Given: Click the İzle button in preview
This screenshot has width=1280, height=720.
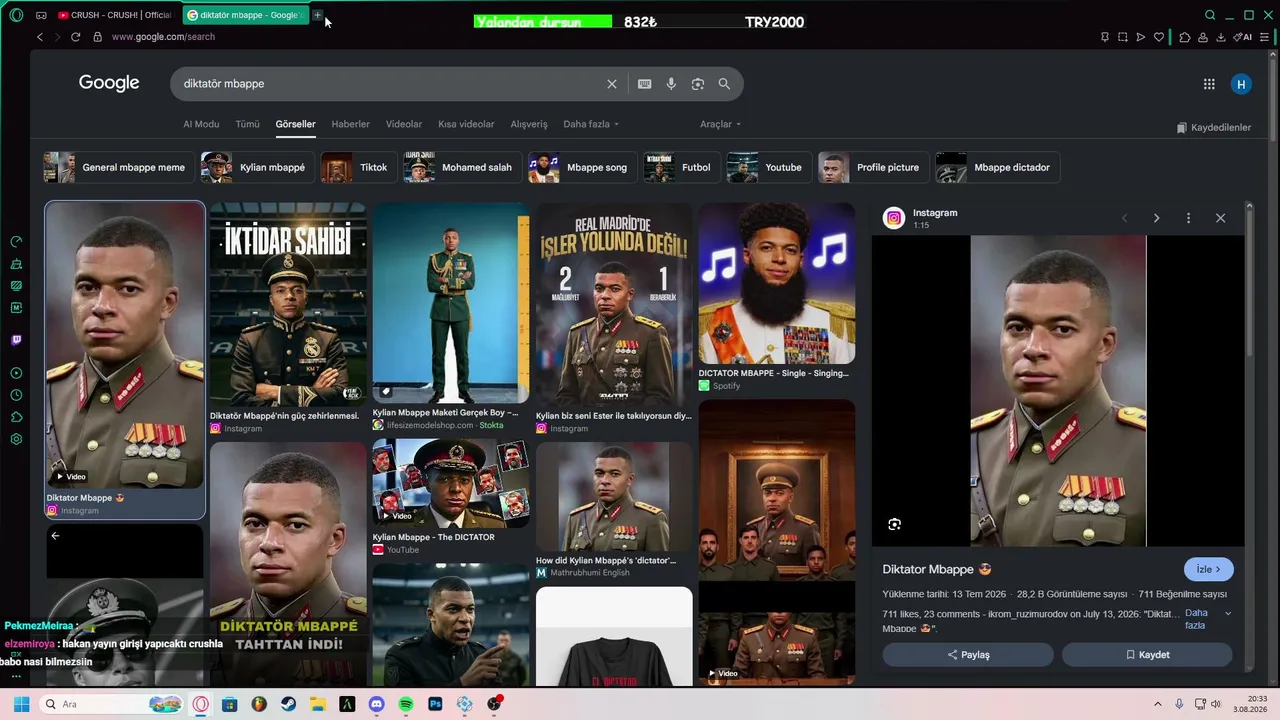Looking at the screenshot, I should click(x=1209, y=569).
